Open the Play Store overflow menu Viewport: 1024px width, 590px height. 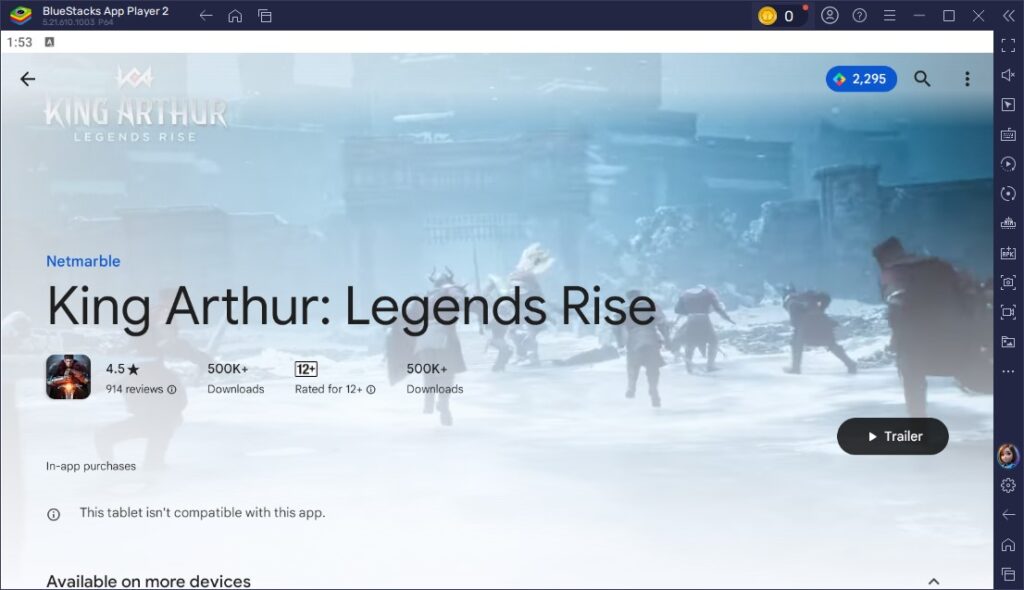click(965, 78)
